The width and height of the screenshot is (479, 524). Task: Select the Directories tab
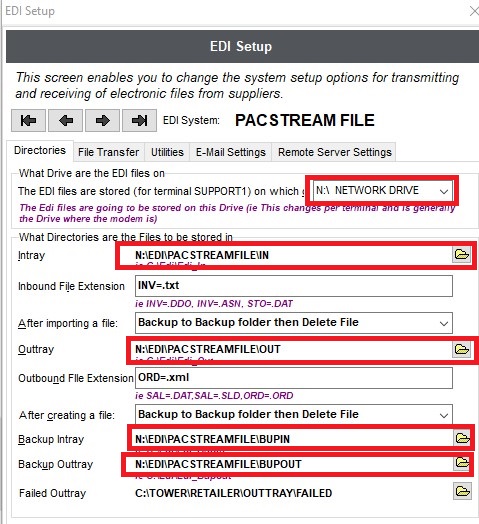coord(40,150)
